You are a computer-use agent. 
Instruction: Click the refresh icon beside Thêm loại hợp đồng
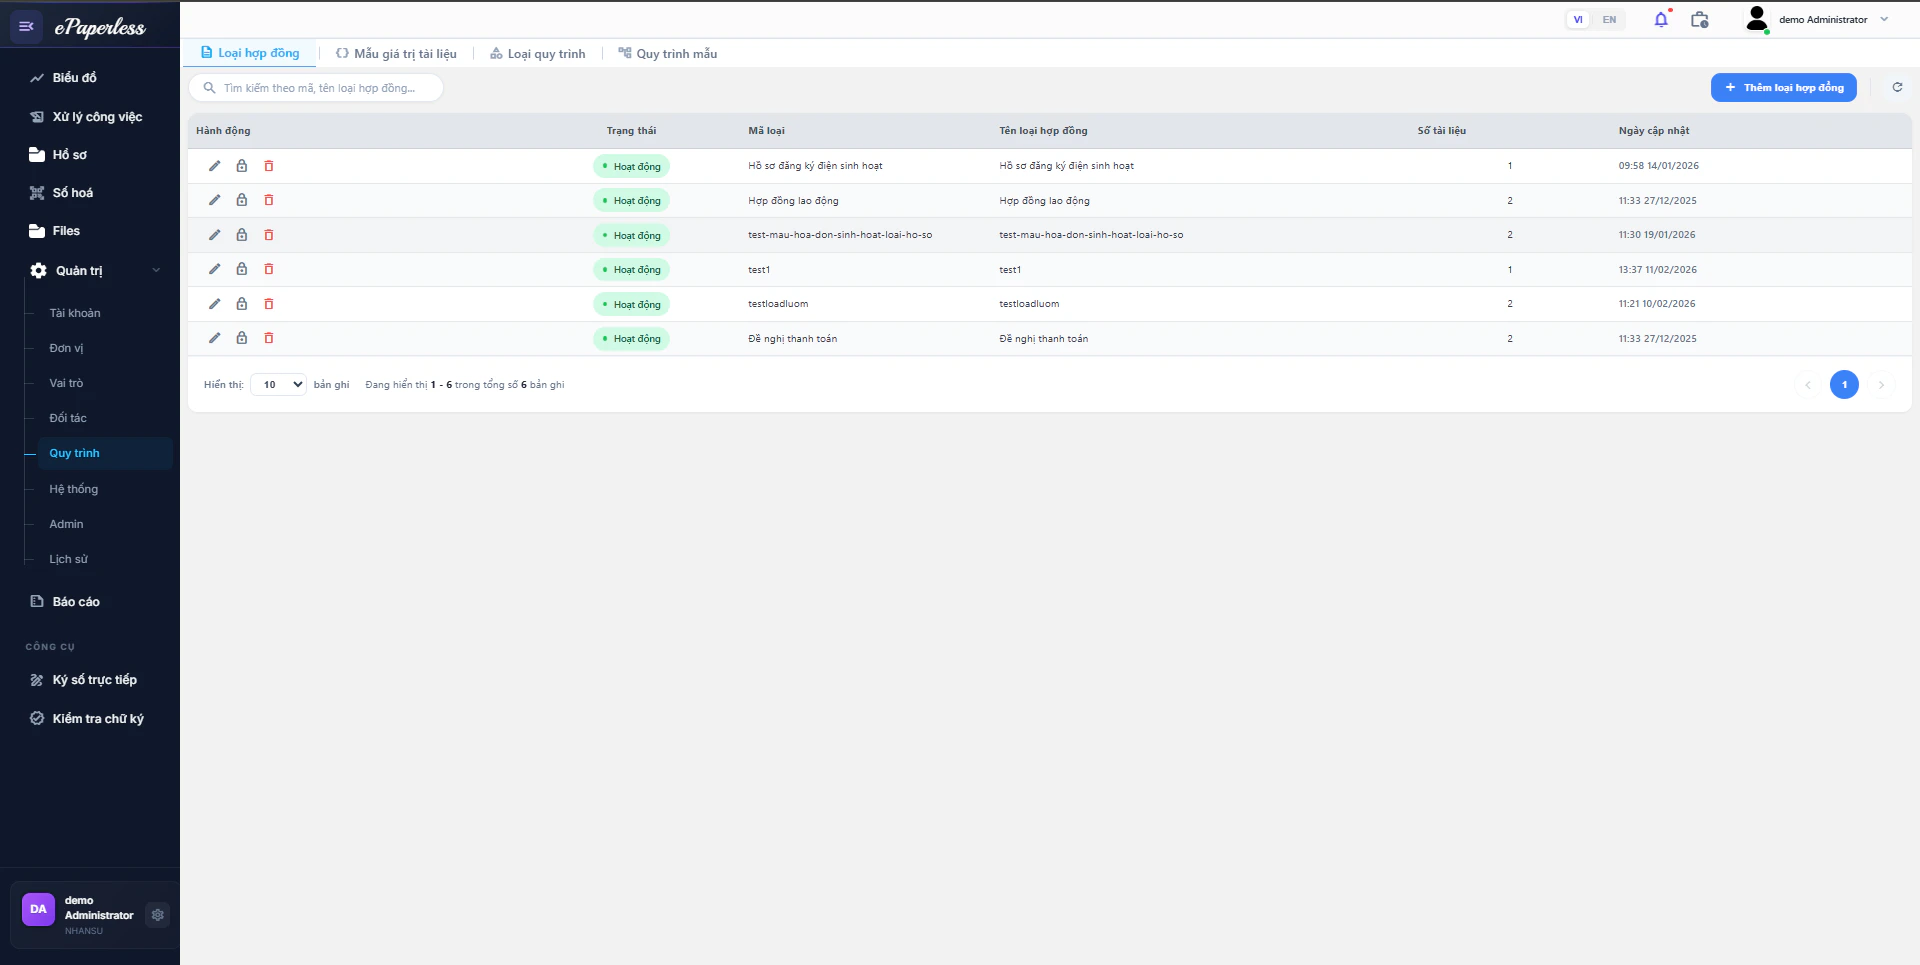click(x=1897, y=87)
